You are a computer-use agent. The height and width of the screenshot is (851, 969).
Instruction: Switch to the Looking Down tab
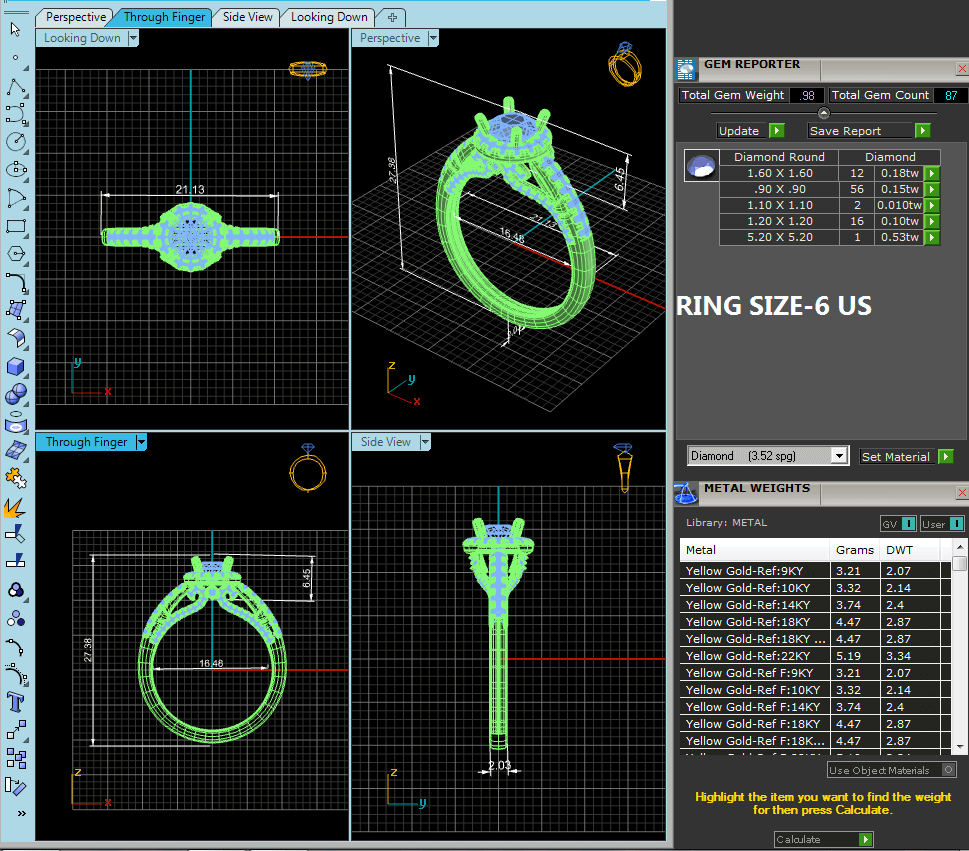click(328, 17)
